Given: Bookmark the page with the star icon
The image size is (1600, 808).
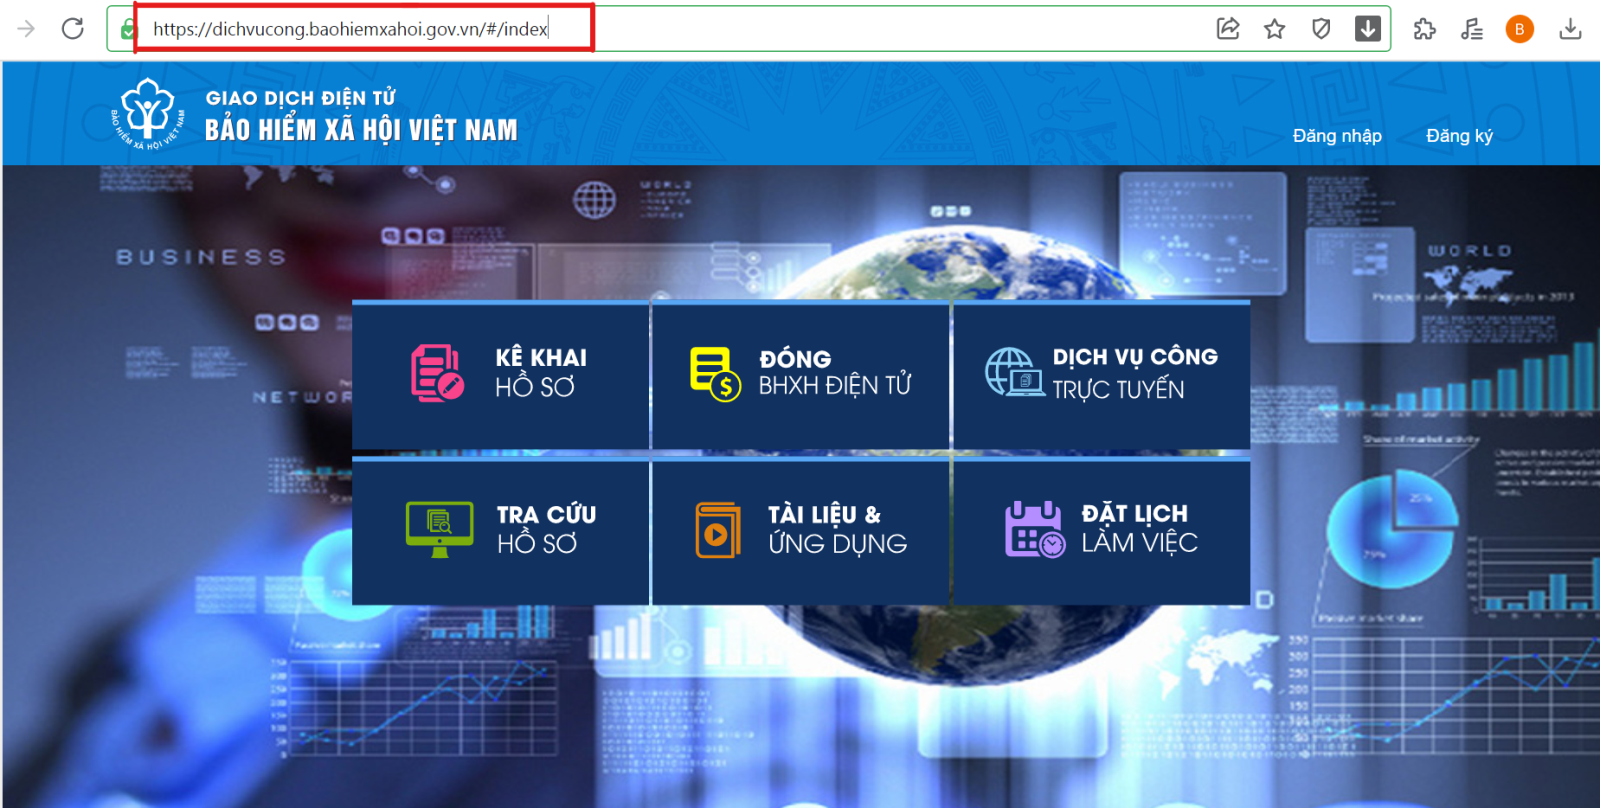Looking at the screenshot, I should click(1274, 29).
